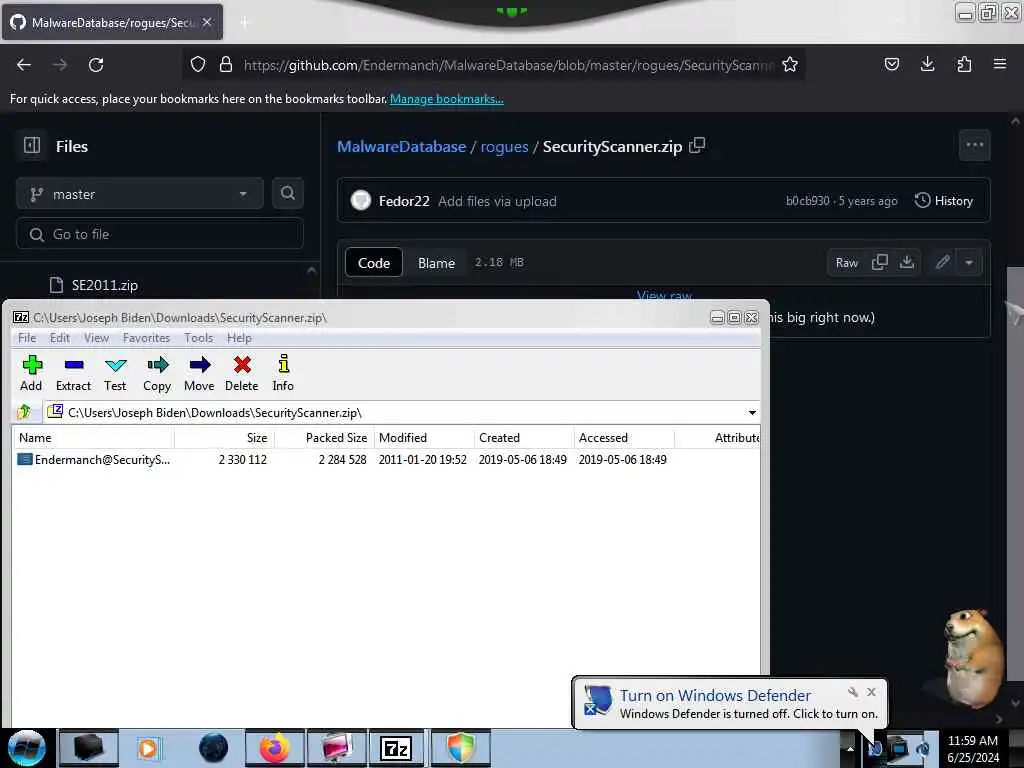Viewport: 1024px width, 768px height.
Task: Open the Firefox hamburger menu
Action: pyautogui.click(x=1000, y=65)
